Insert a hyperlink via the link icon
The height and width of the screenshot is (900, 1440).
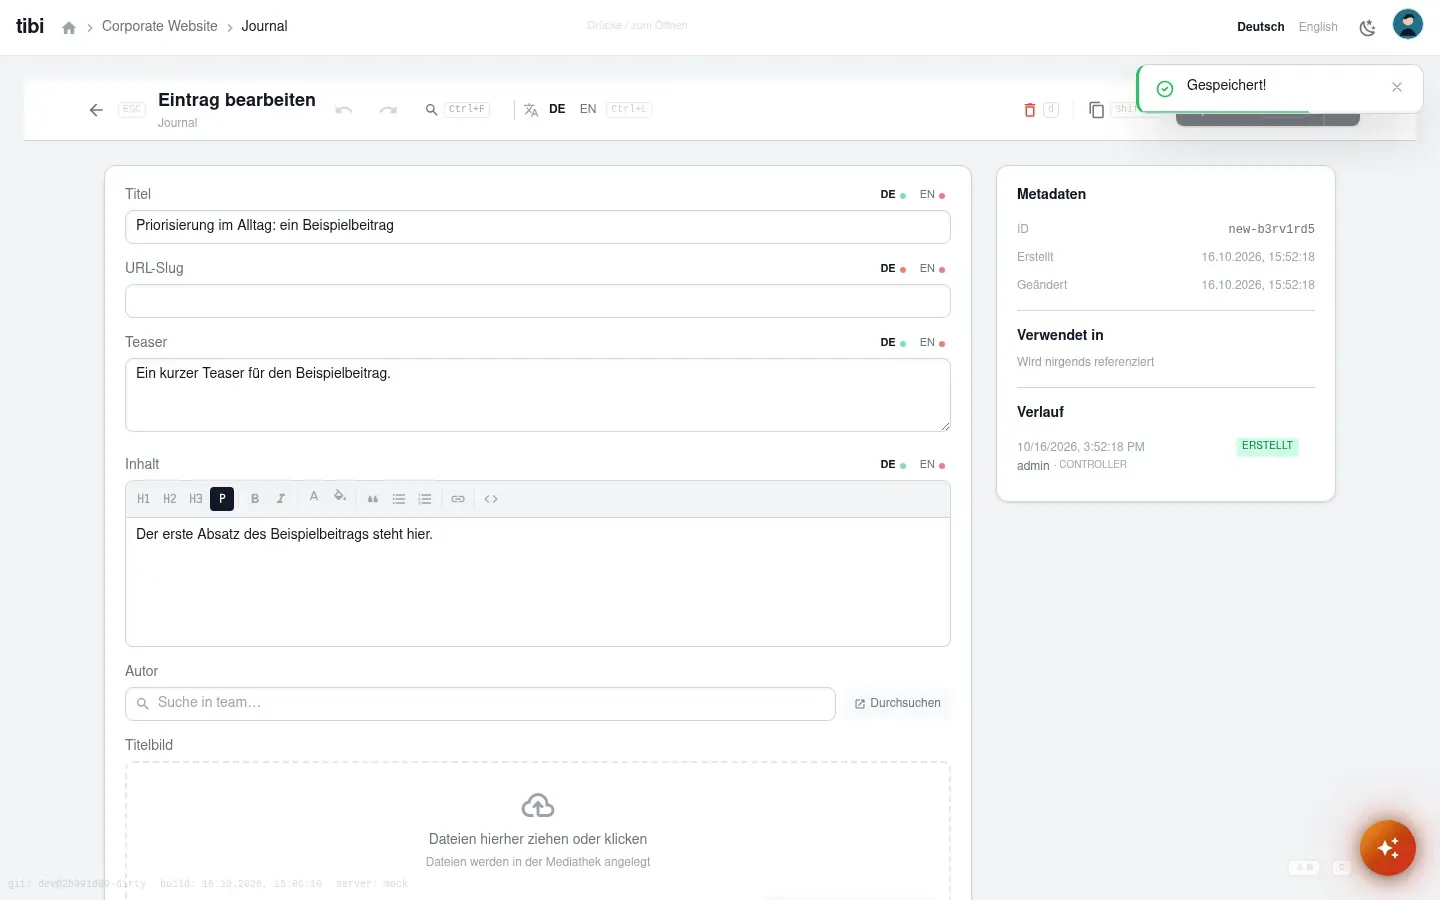(x=458, y=499)
